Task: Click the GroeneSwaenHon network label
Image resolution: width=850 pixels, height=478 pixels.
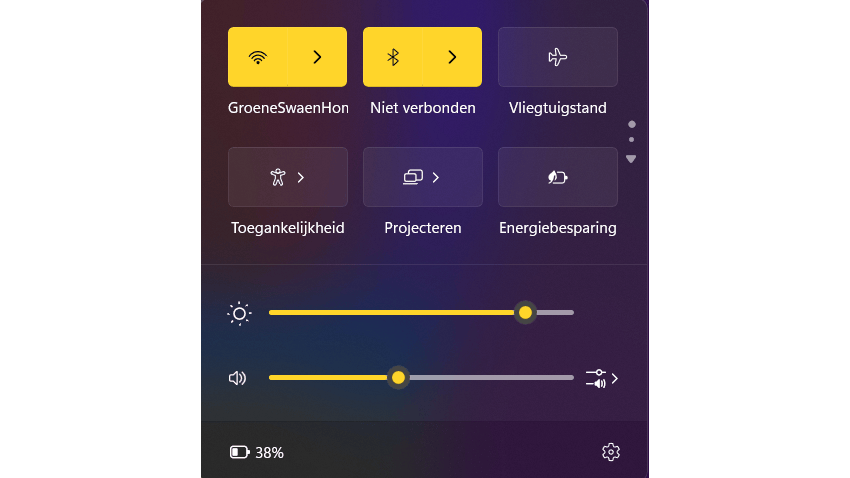Action: pos(288,108)
